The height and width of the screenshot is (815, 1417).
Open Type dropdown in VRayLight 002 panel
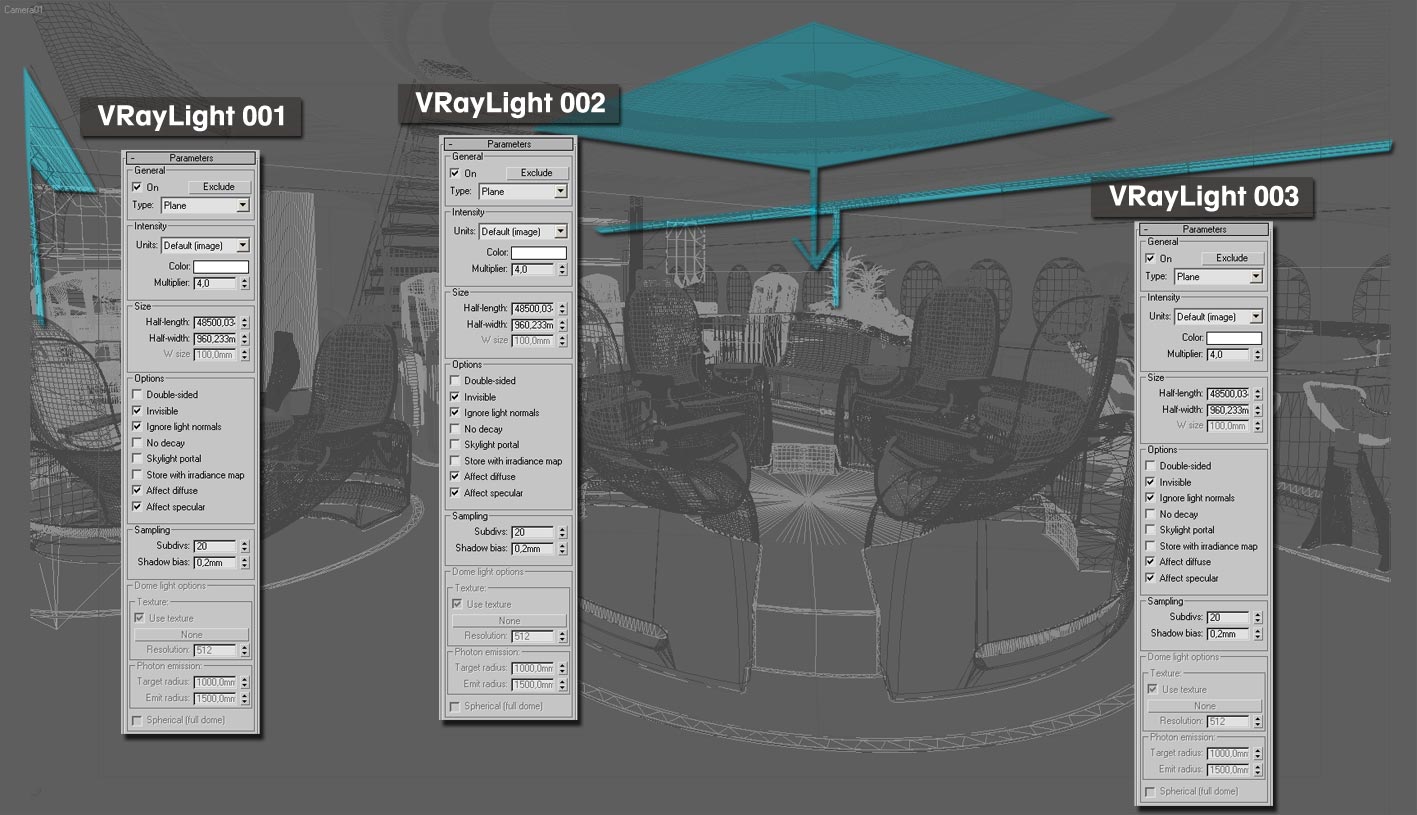click(523, 191)
